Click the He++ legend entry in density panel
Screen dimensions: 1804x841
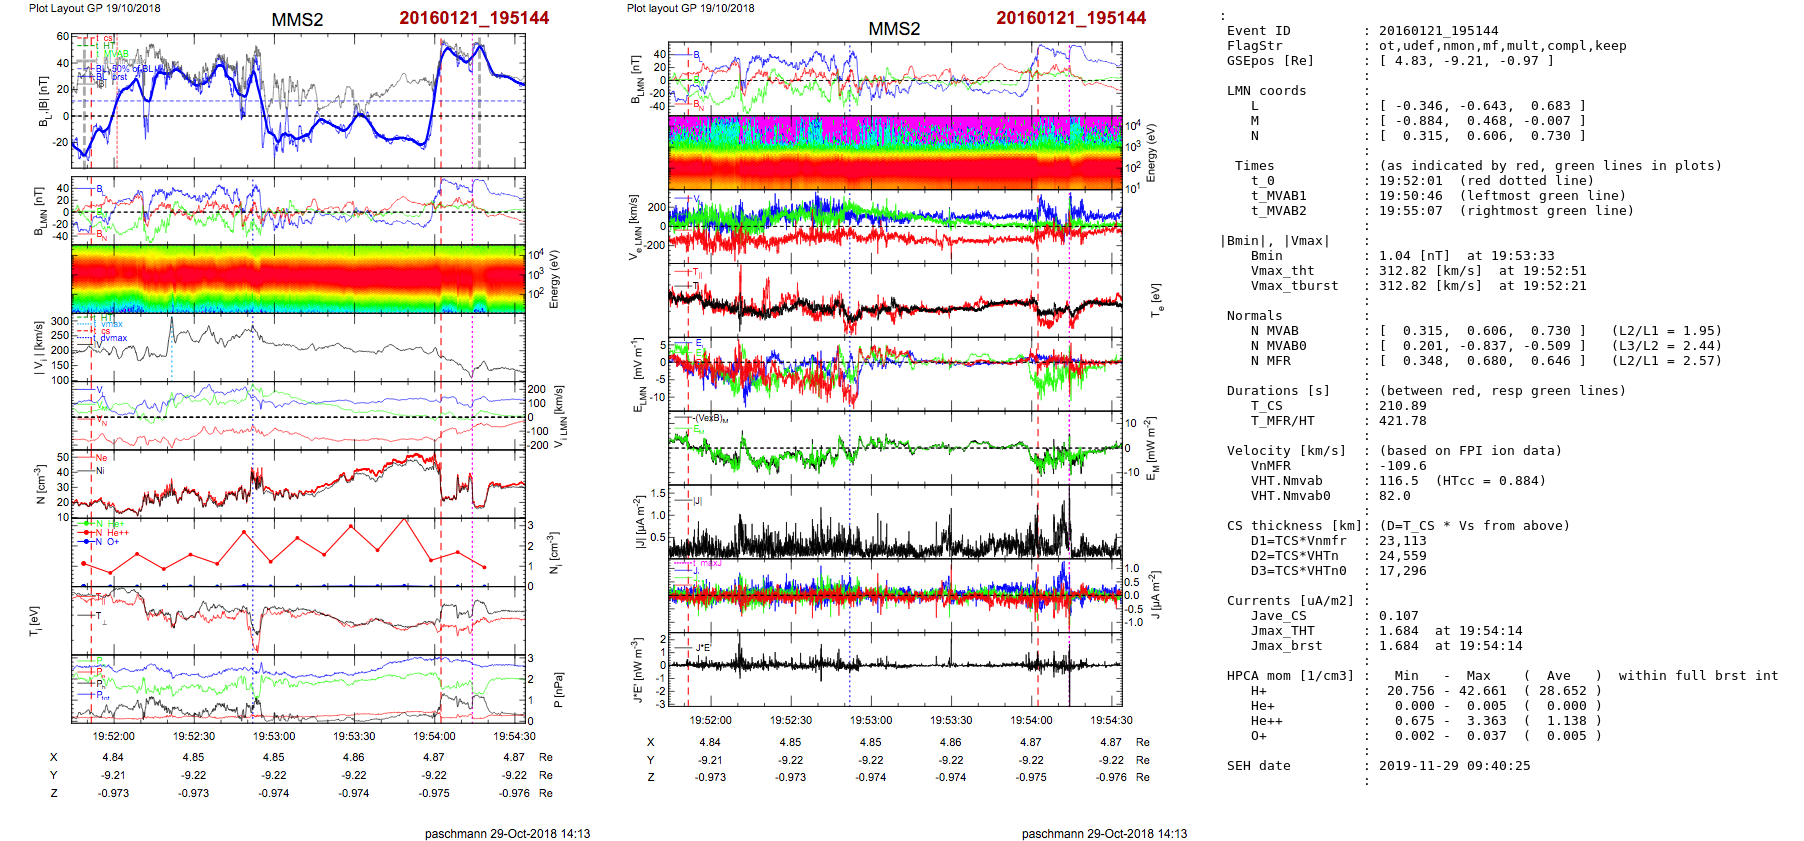click(x=116, y=533)
